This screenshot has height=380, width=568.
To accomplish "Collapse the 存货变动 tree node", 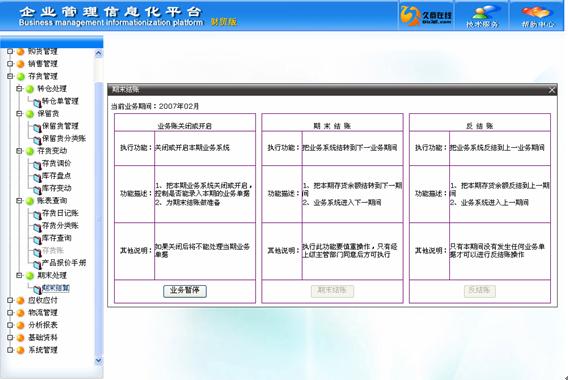I will (20, 151).
